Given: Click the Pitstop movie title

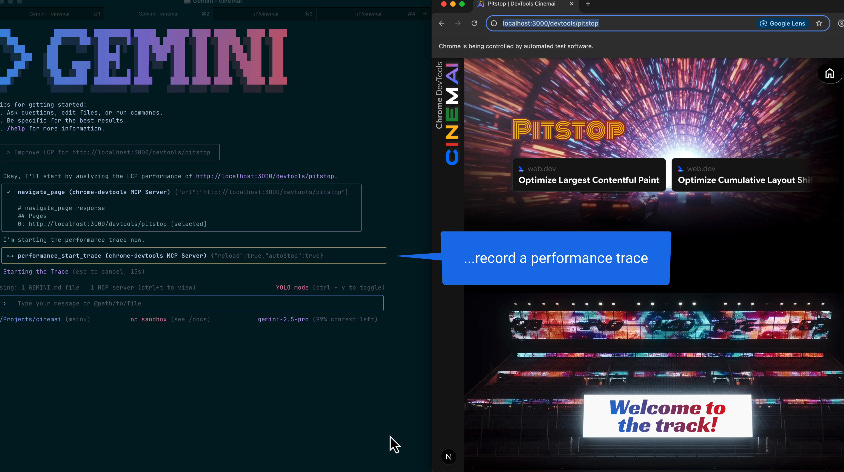Looking at the screenshot, I should [x=568, y=130].
